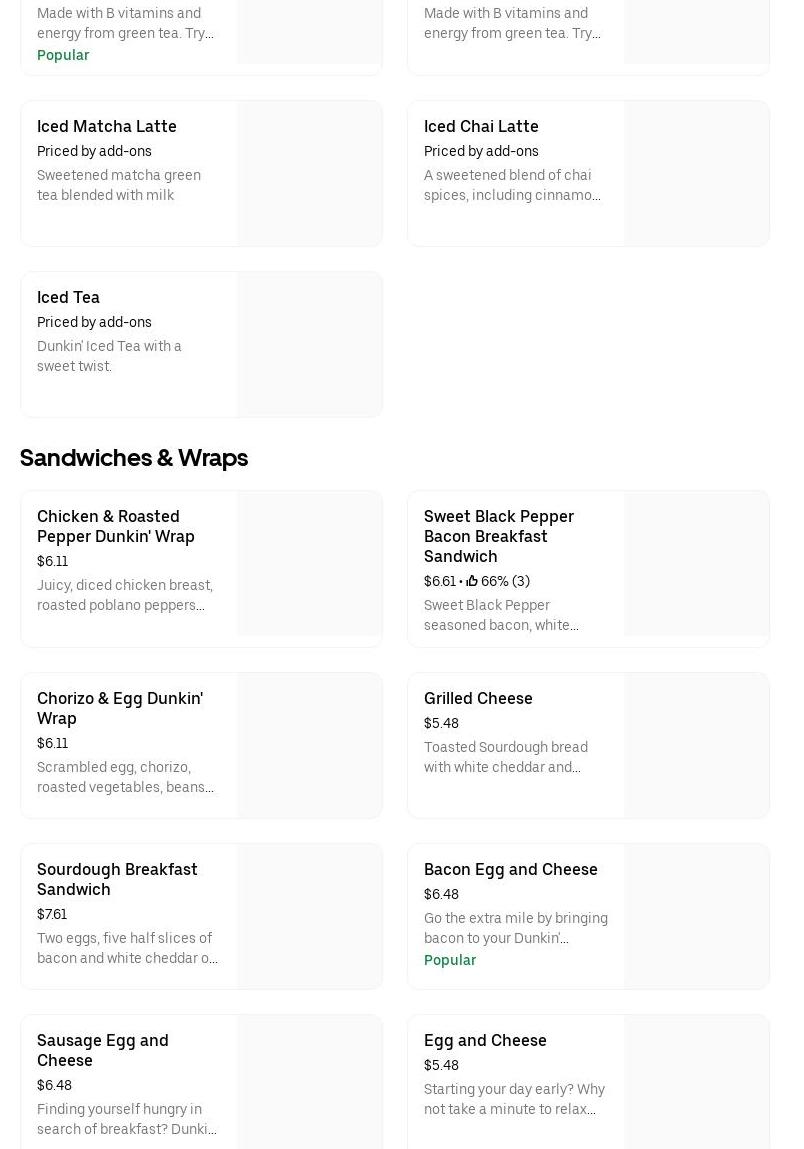804x1149 pixels.
Task: Click the Grilled Cheese image thumbnail
Action: 697,745
